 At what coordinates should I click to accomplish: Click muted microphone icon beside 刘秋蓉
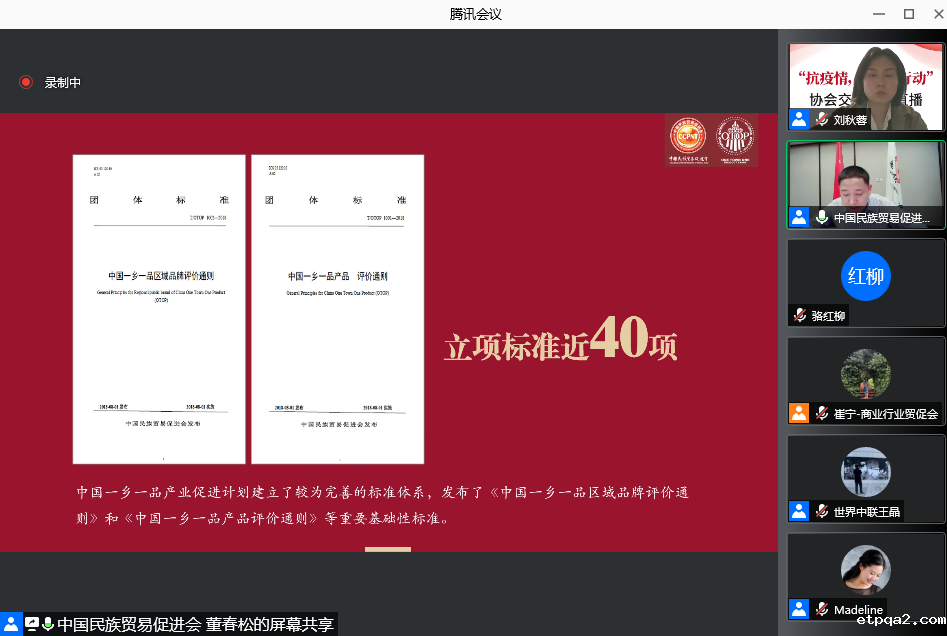tap(822, 120)
